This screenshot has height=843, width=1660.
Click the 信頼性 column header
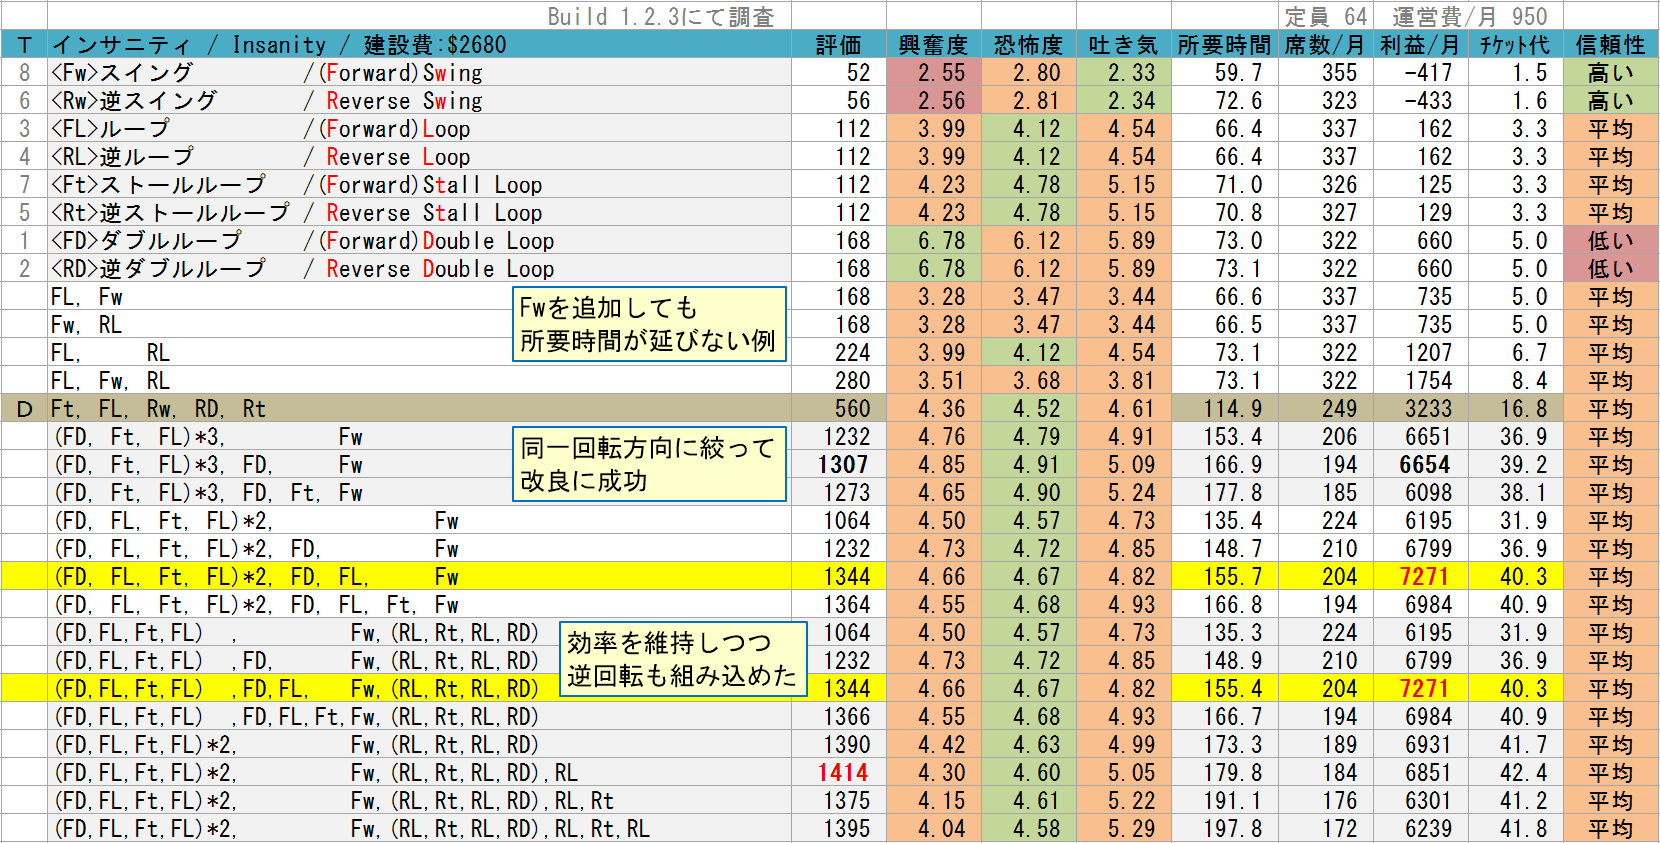(1610, 45)
